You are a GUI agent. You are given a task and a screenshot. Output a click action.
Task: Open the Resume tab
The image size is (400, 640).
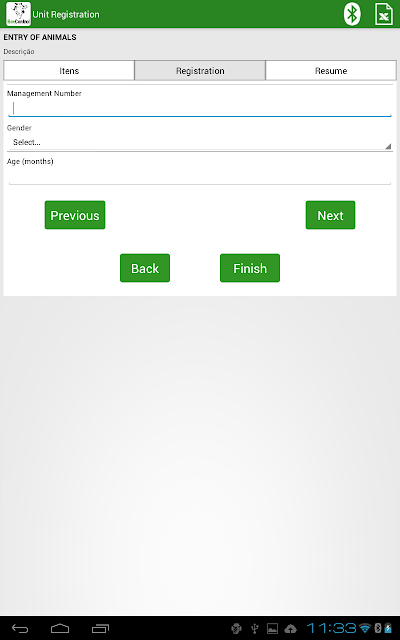tap(331, 71)
